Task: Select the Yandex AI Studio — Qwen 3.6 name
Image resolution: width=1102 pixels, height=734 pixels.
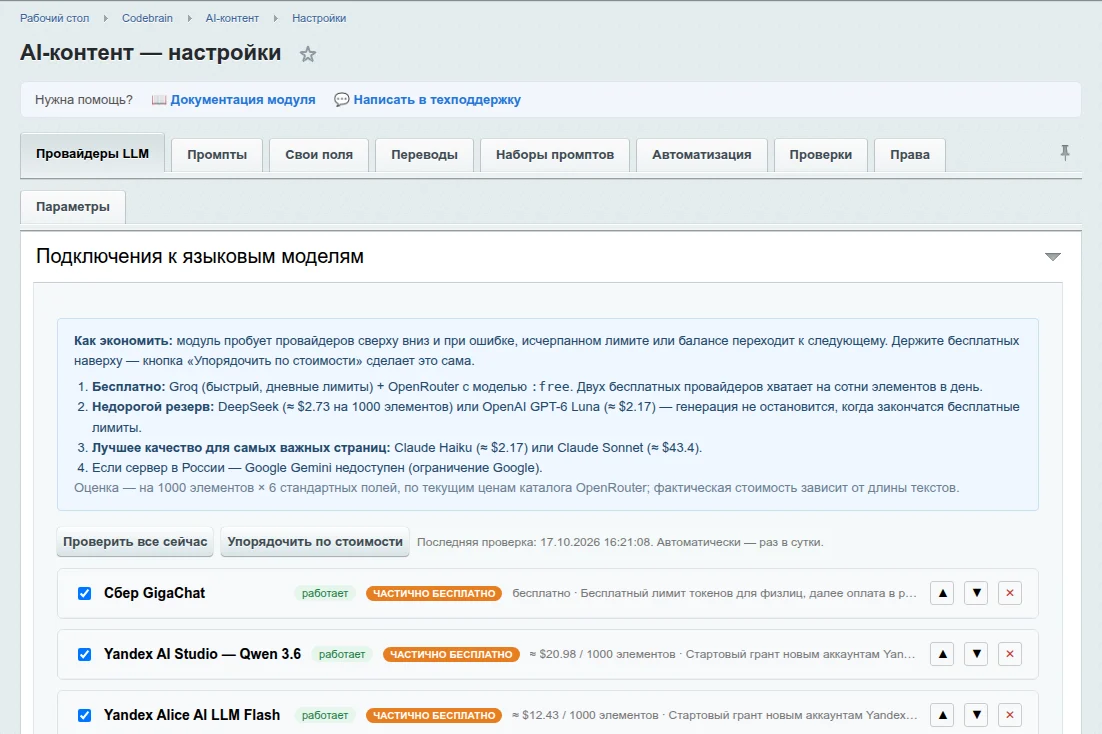Action: (202, 655)
